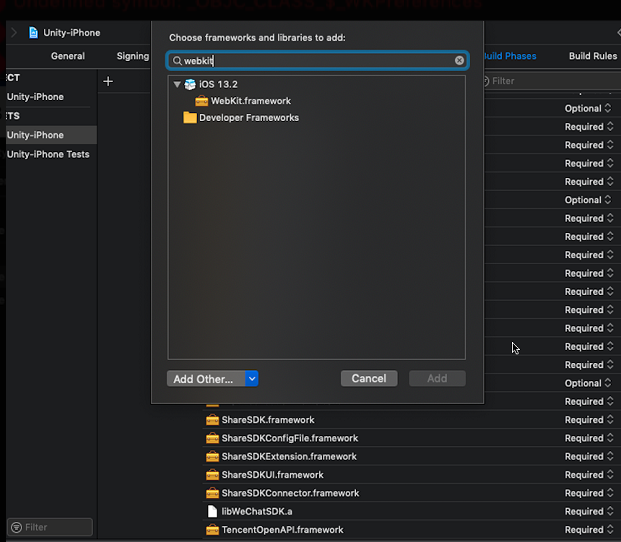
Task: Focus the webkit search input
Action: [318, 61]
